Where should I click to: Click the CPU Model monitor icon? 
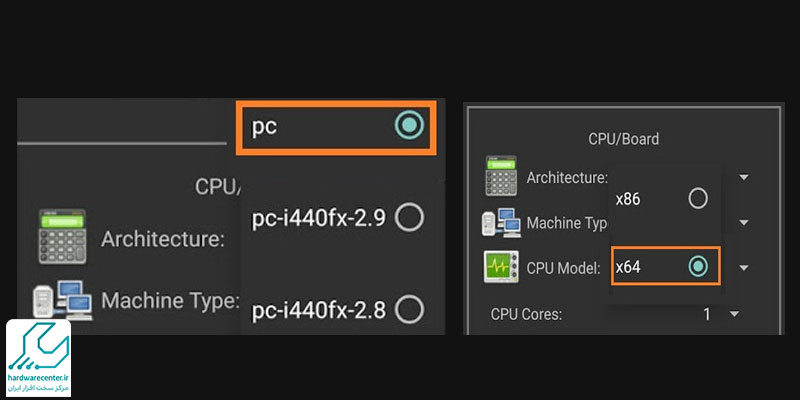tap(501, 267)
